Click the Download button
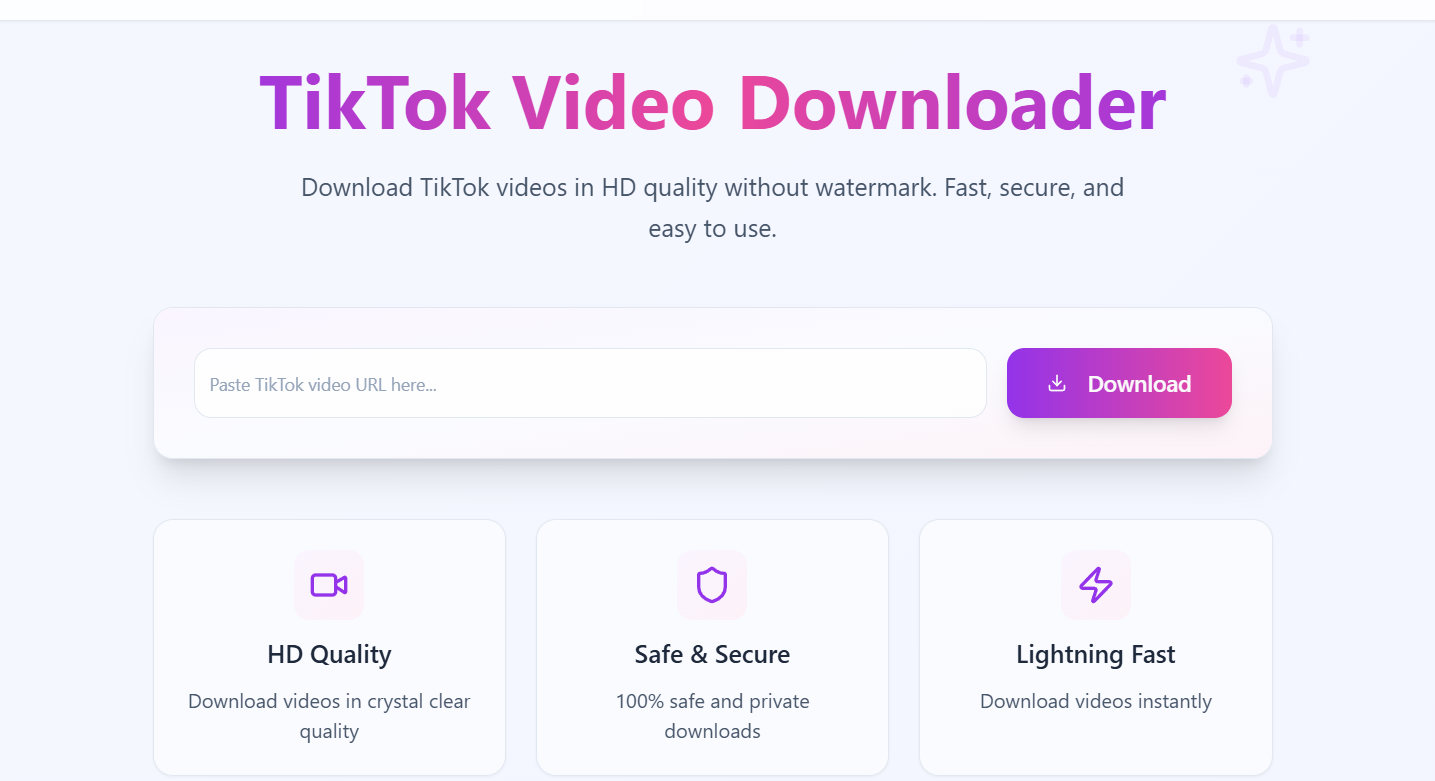The height and width of the screenshot is (781, 1435). pos(1119,383)
